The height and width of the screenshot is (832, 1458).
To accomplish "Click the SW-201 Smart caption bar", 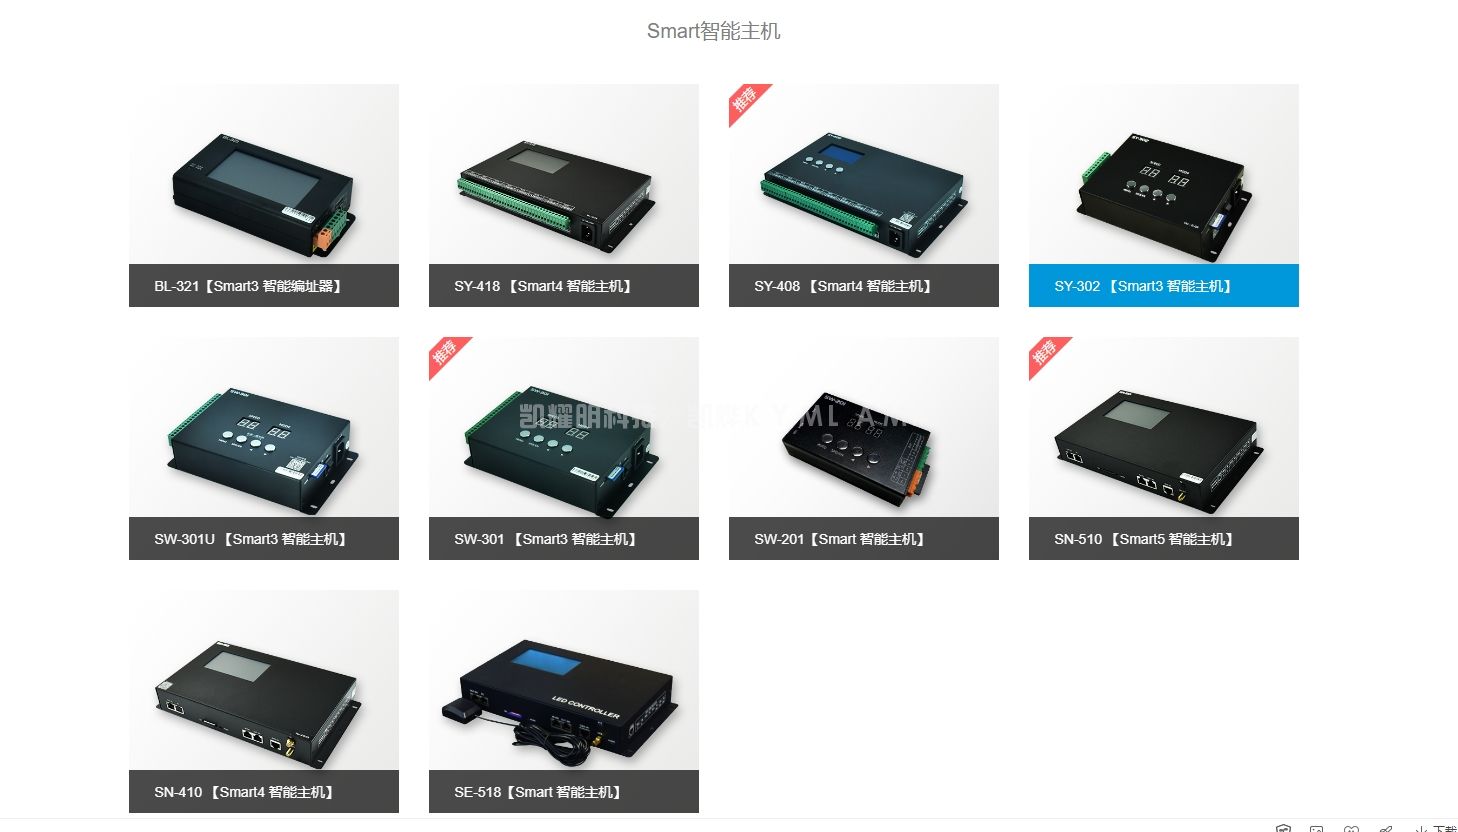I will click(x=864, y=538).
